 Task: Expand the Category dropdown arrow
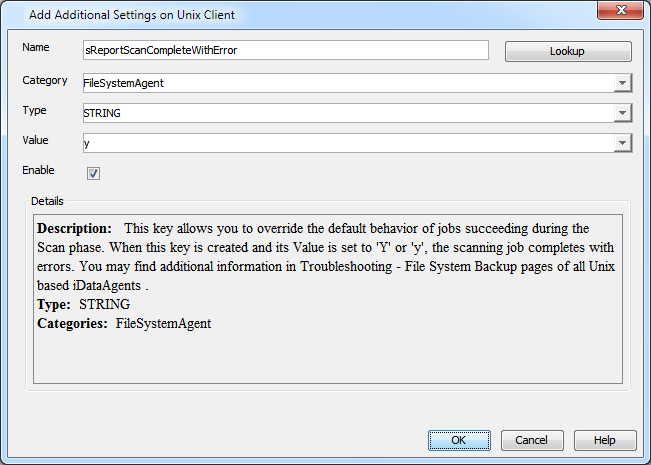point(623,84)
